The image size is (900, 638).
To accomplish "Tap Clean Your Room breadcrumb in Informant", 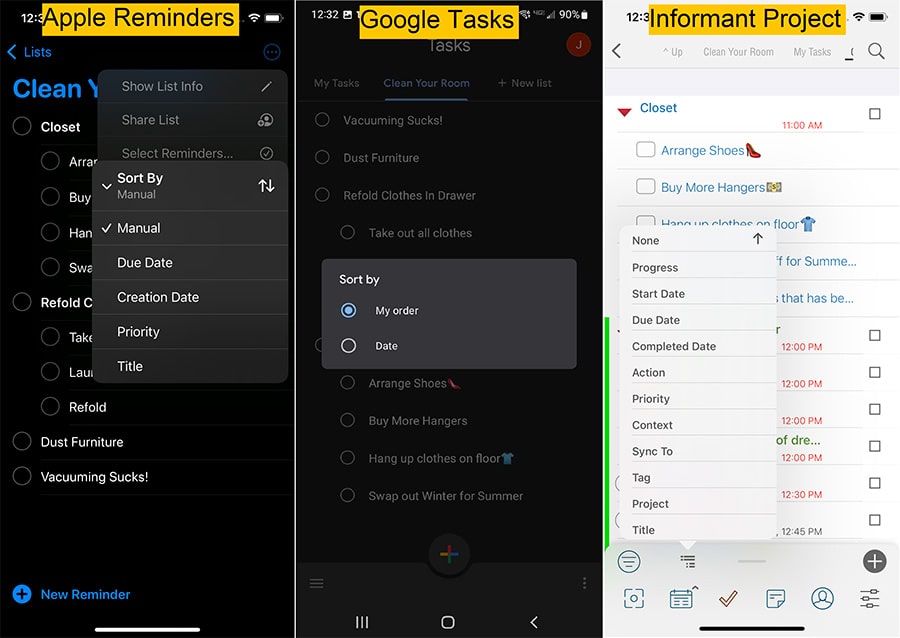I will [738, 52].
